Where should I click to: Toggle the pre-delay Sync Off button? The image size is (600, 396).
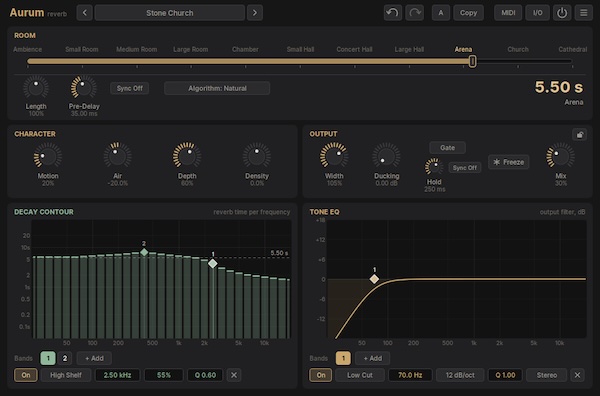pos(130,88)
